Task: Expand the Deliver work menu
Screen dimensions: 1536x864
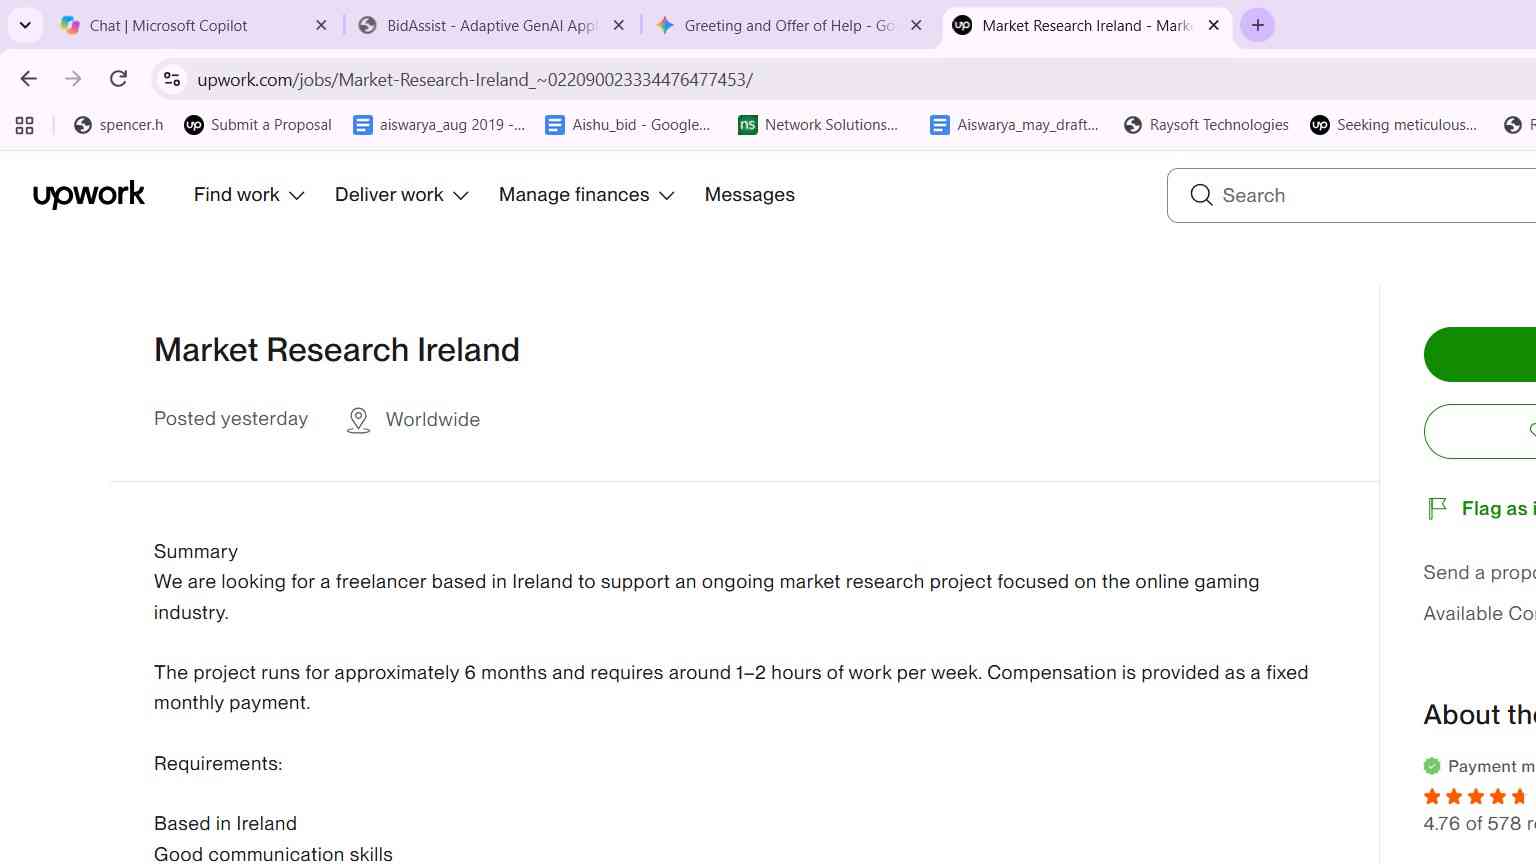Action: pyautogui.click(x=402, y=195)
